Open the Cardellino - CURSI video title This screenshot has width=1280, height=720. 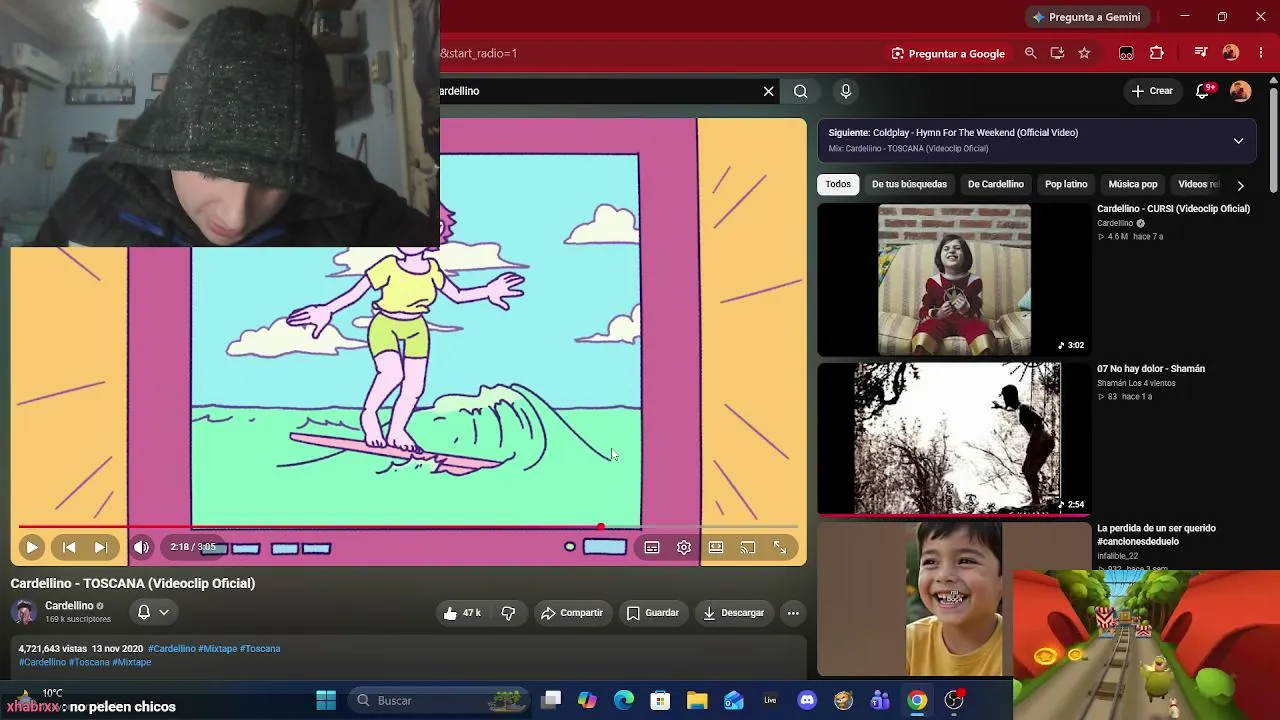click(1173, 209)
